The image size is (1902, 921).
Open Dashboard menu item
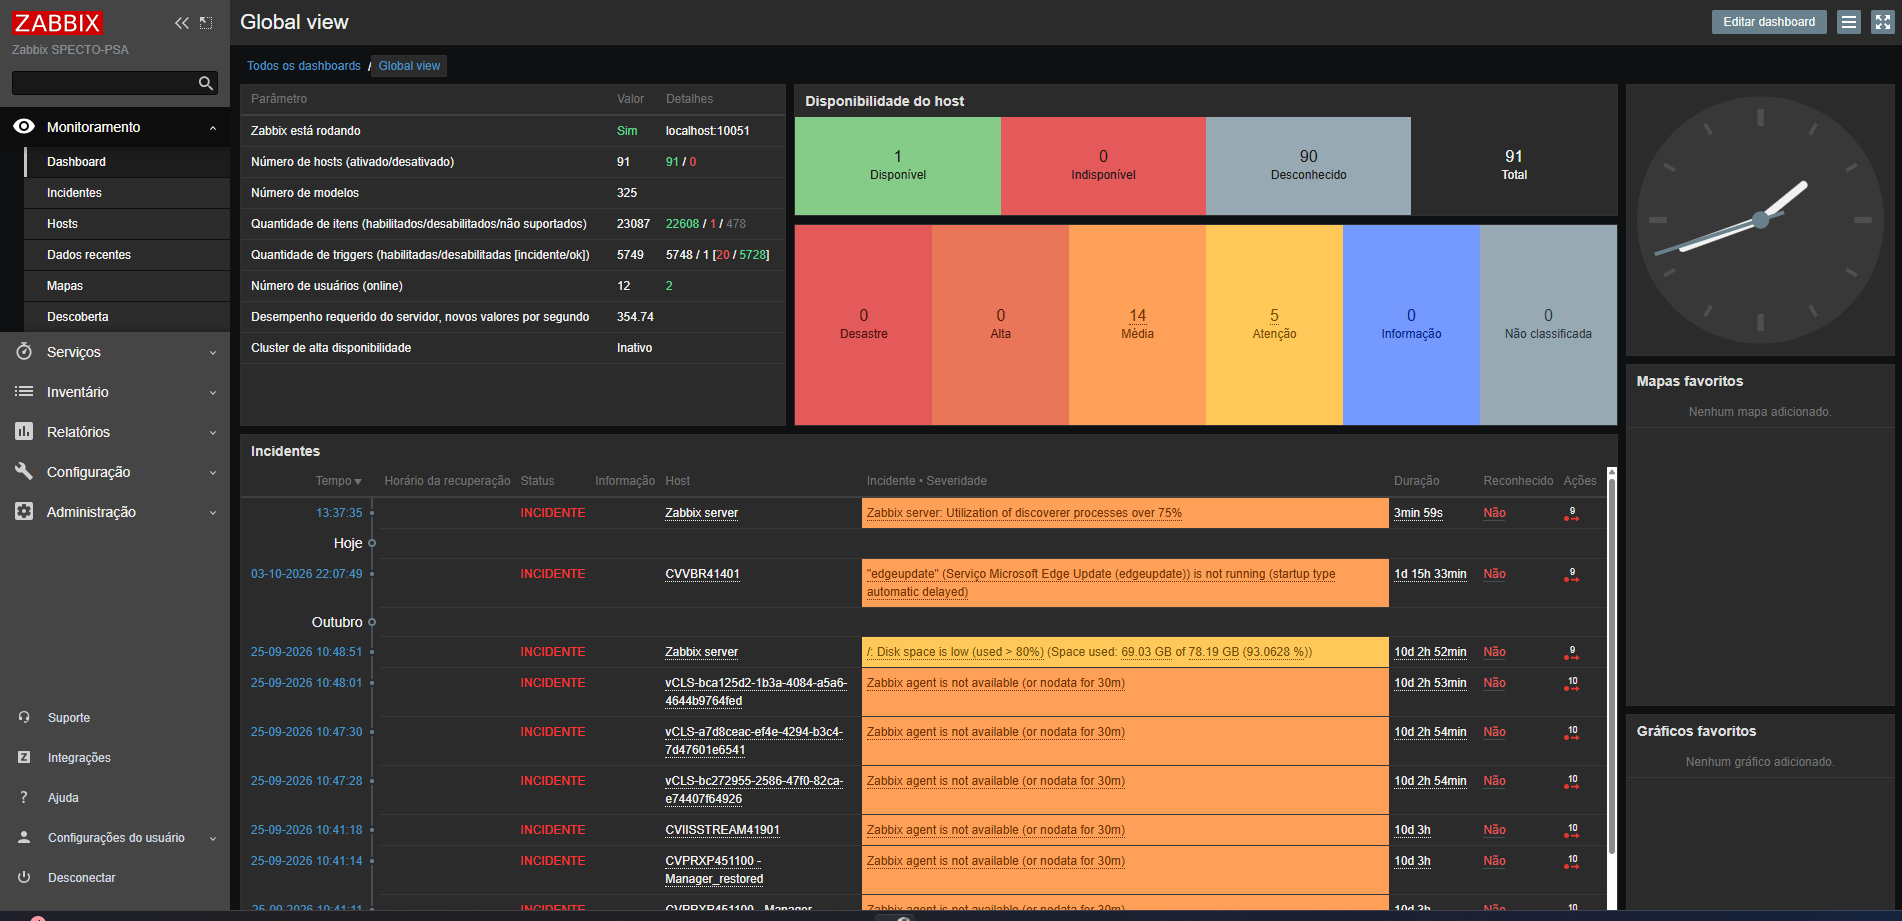(x=128, y=161)
